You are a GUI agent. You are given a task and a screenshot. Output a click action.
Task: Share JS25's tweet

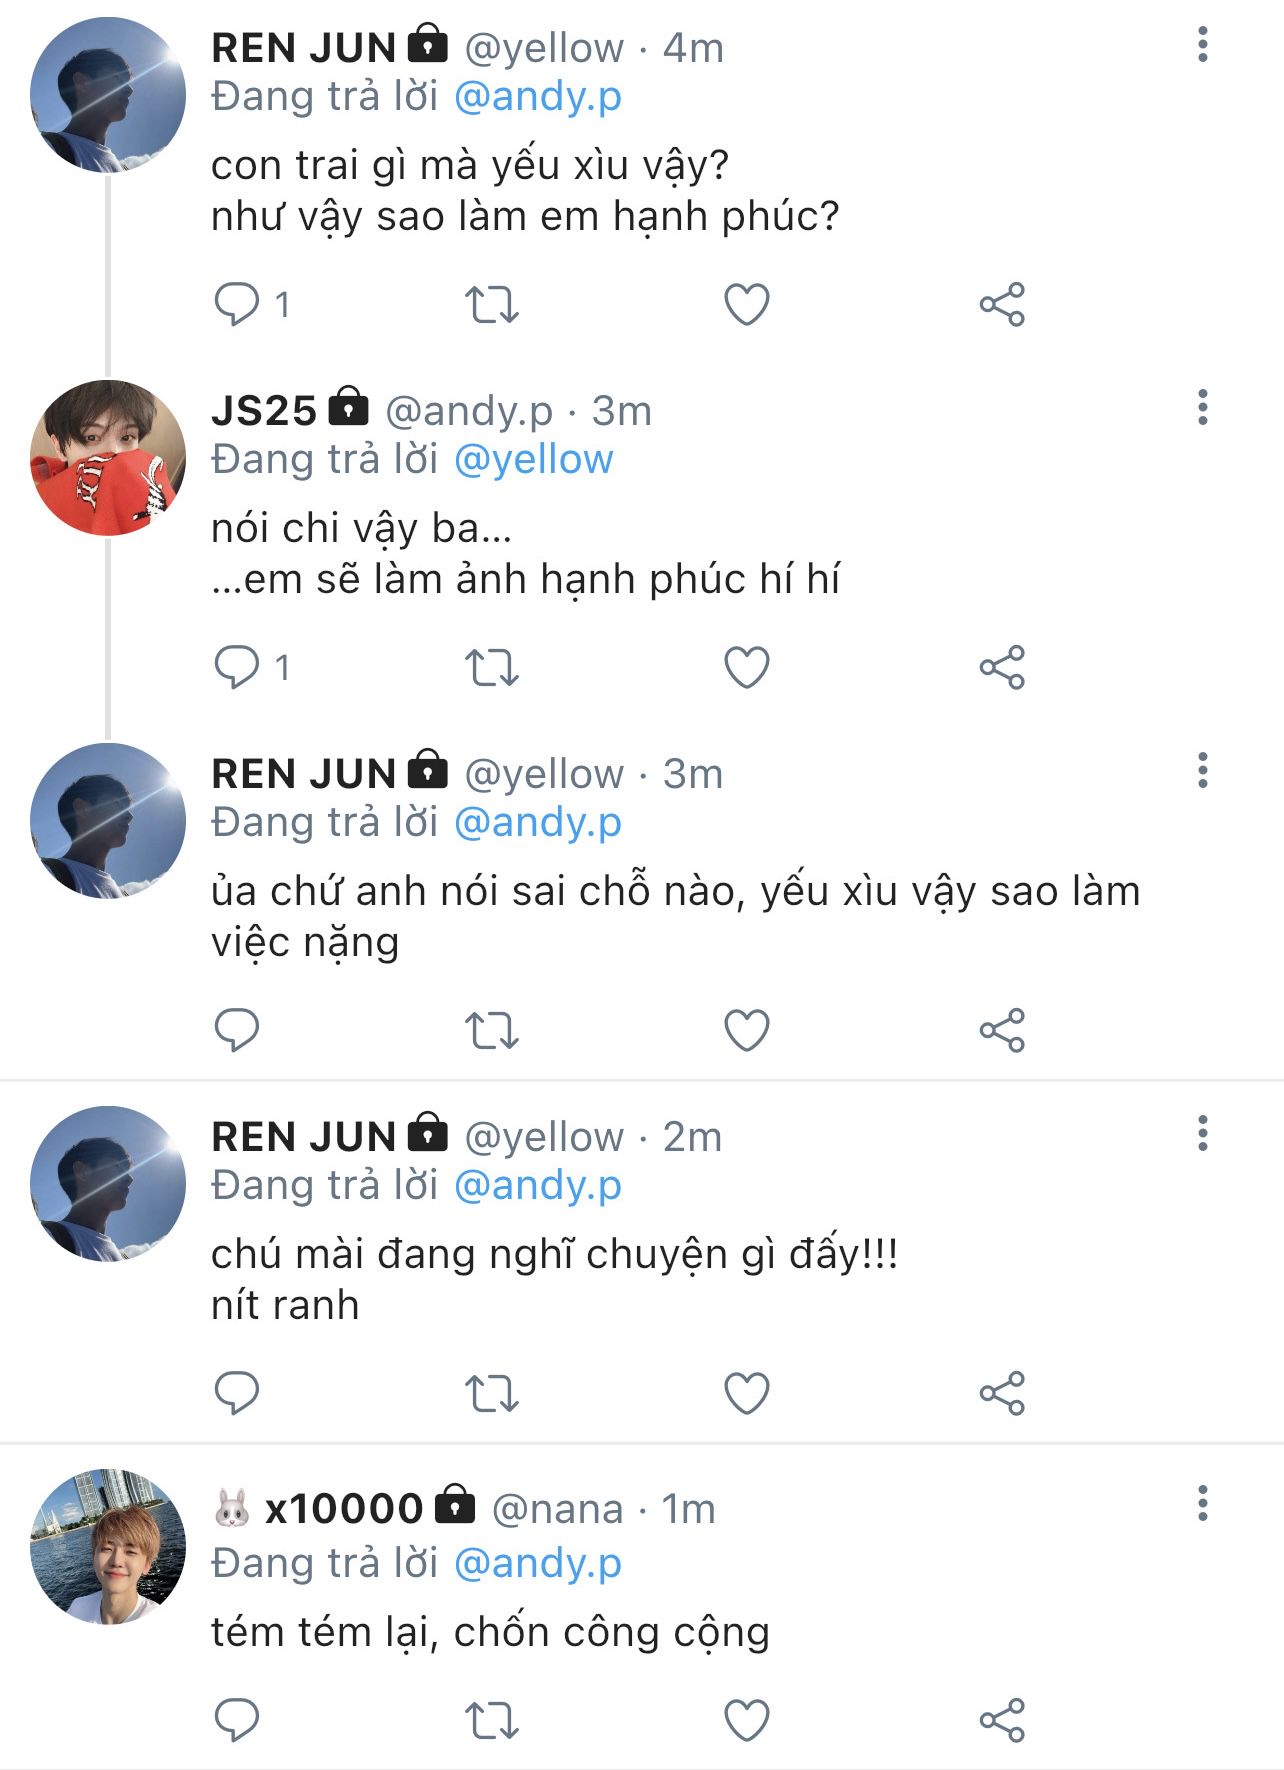click(1002, 667)
